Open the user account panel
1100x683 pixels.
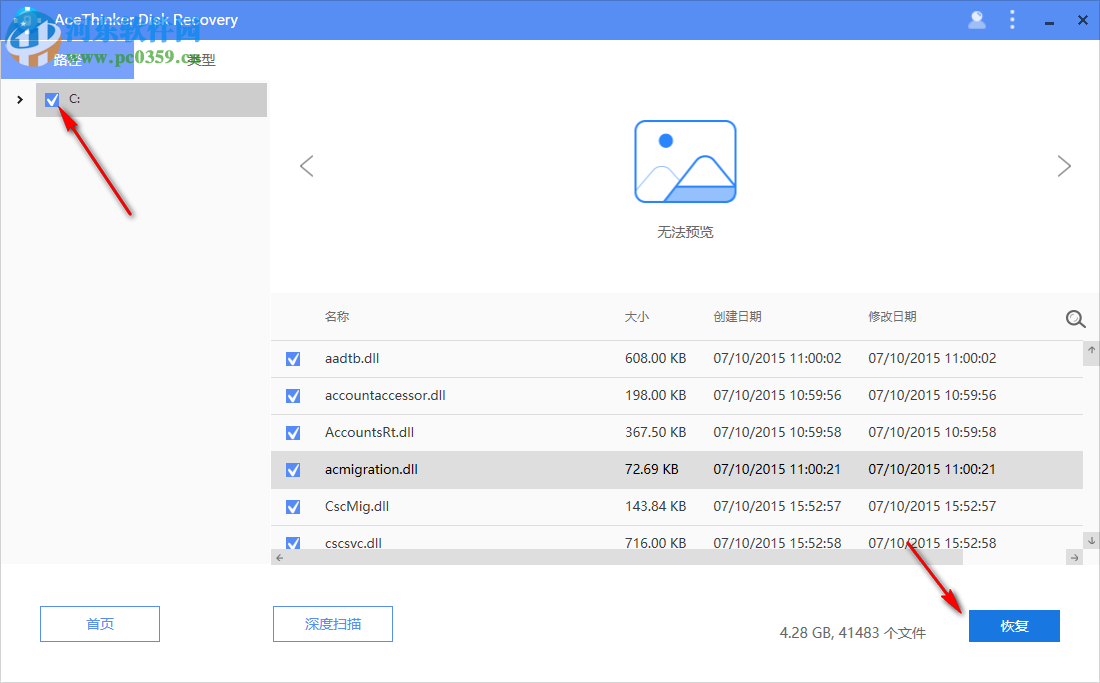pyautogui.click(x=976, y=19)
